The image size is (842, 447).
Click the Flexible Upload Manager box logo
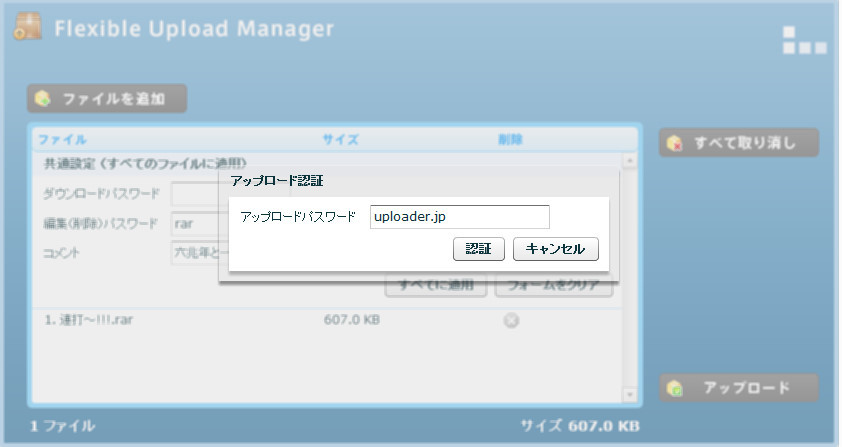[x=28, y=26]
